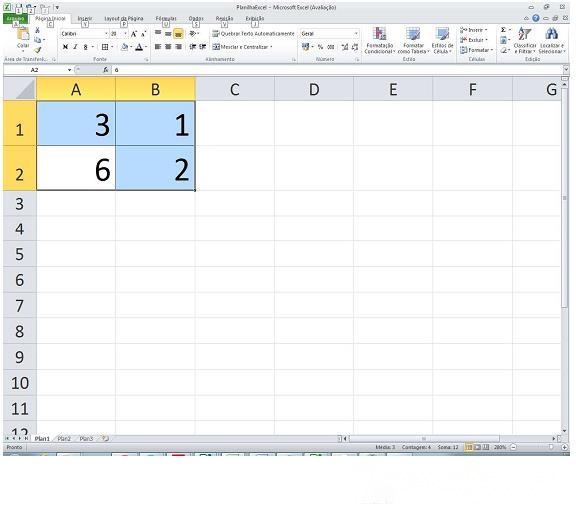Switch to the Fórmulas ribbon tab
This screenshot has width=576, height=514.
pos(166,18)
